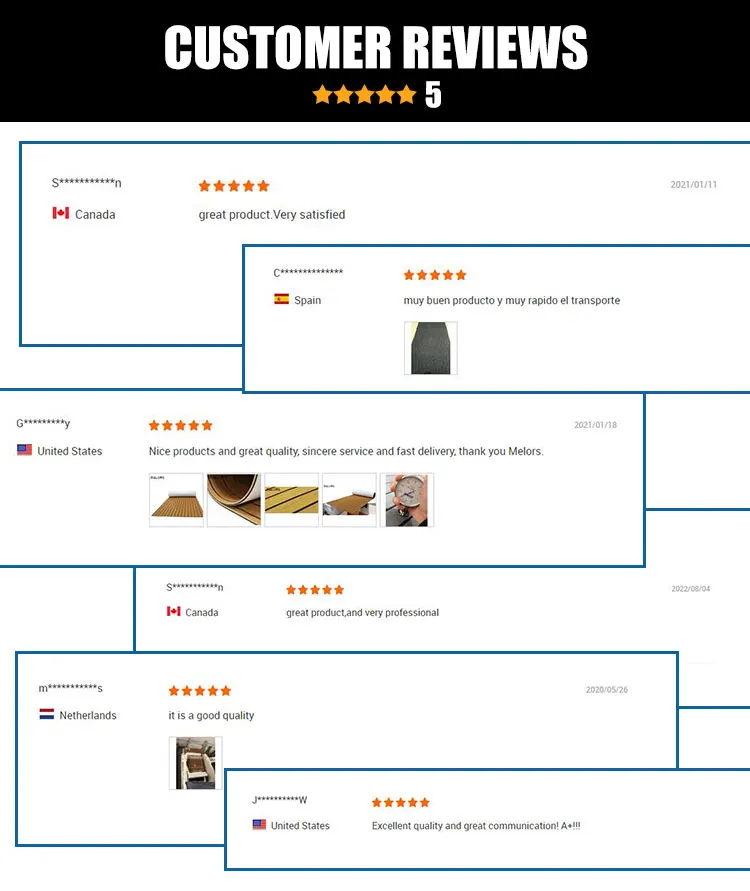Click the United States flag beside J**********W
This screenshot has height=891, width=750.
tap(259, 825)
